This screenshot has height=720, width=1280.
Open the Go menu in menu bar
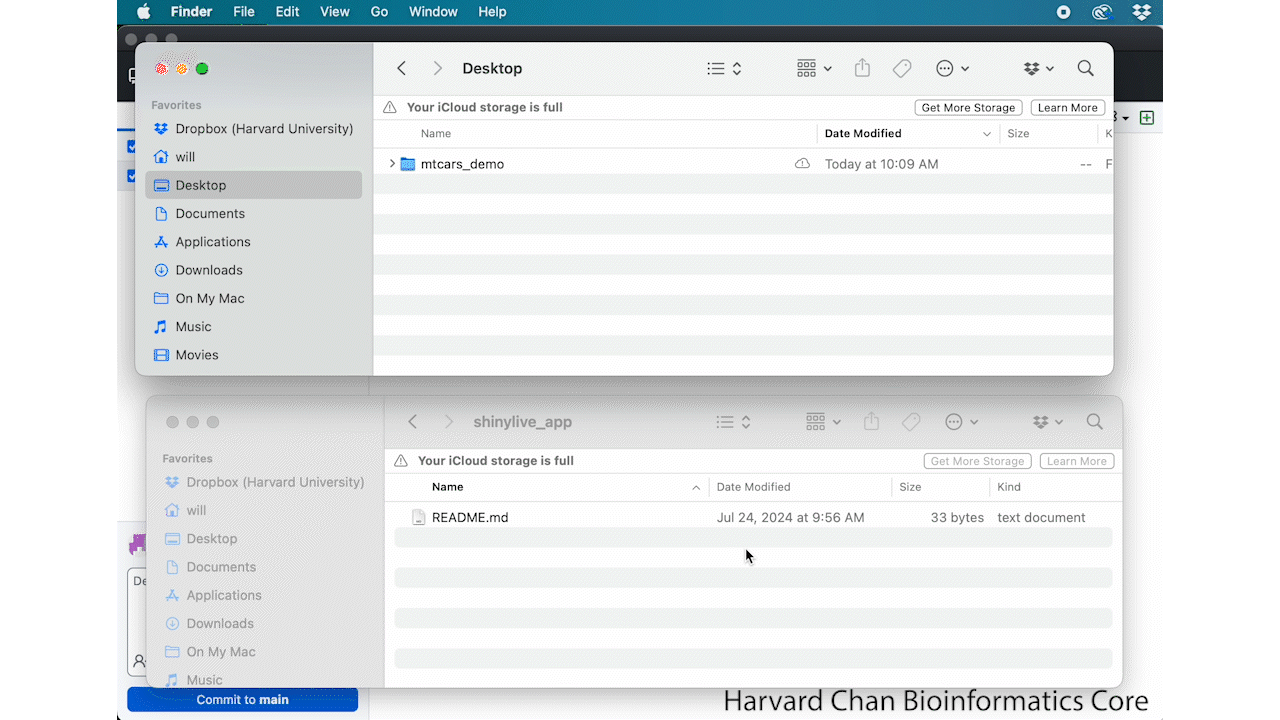(379, 12)
